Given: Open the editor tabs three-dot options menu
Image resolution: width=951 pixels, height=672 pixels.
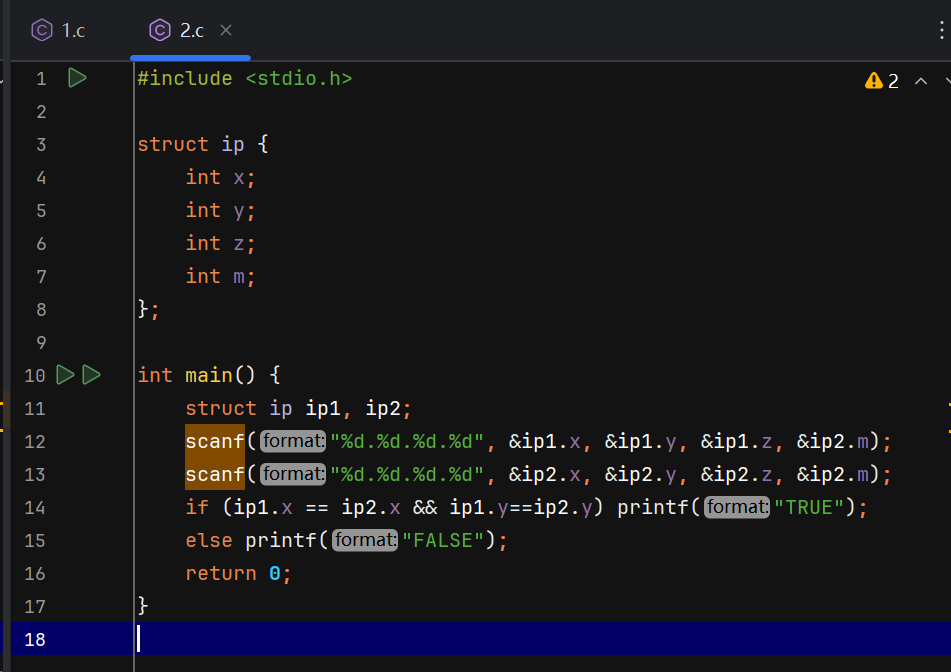Looking at the screenshot, I should [x=942, y=30].
